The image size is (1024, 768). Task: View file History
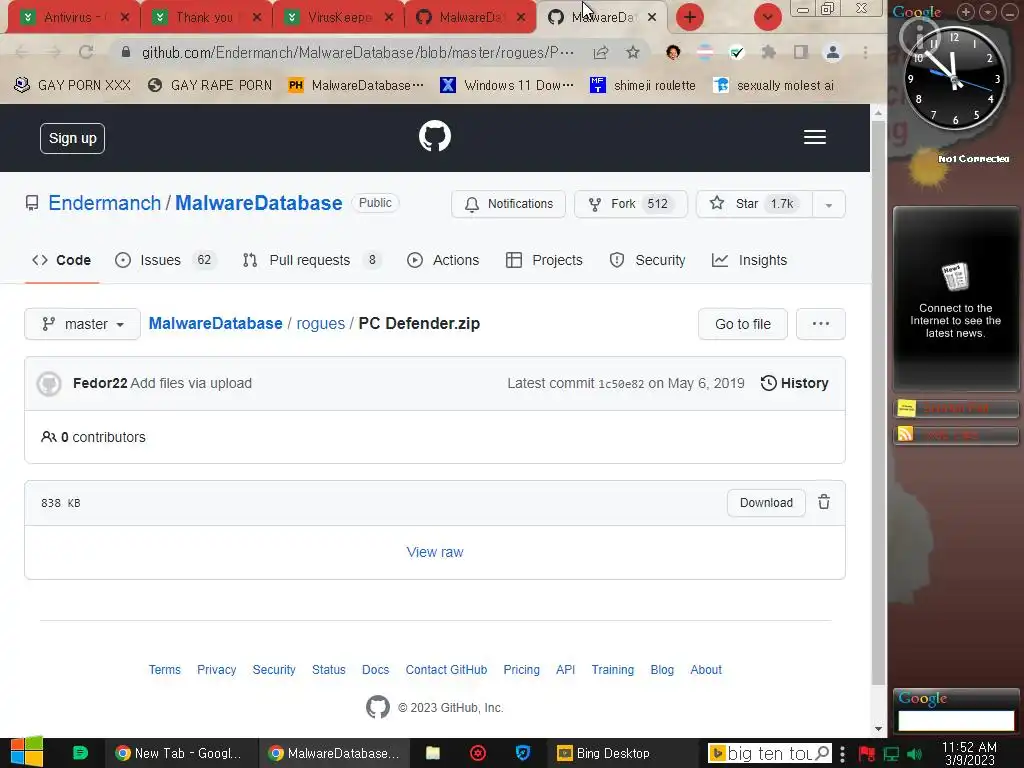pyautogui.click(x=795, y=383)
